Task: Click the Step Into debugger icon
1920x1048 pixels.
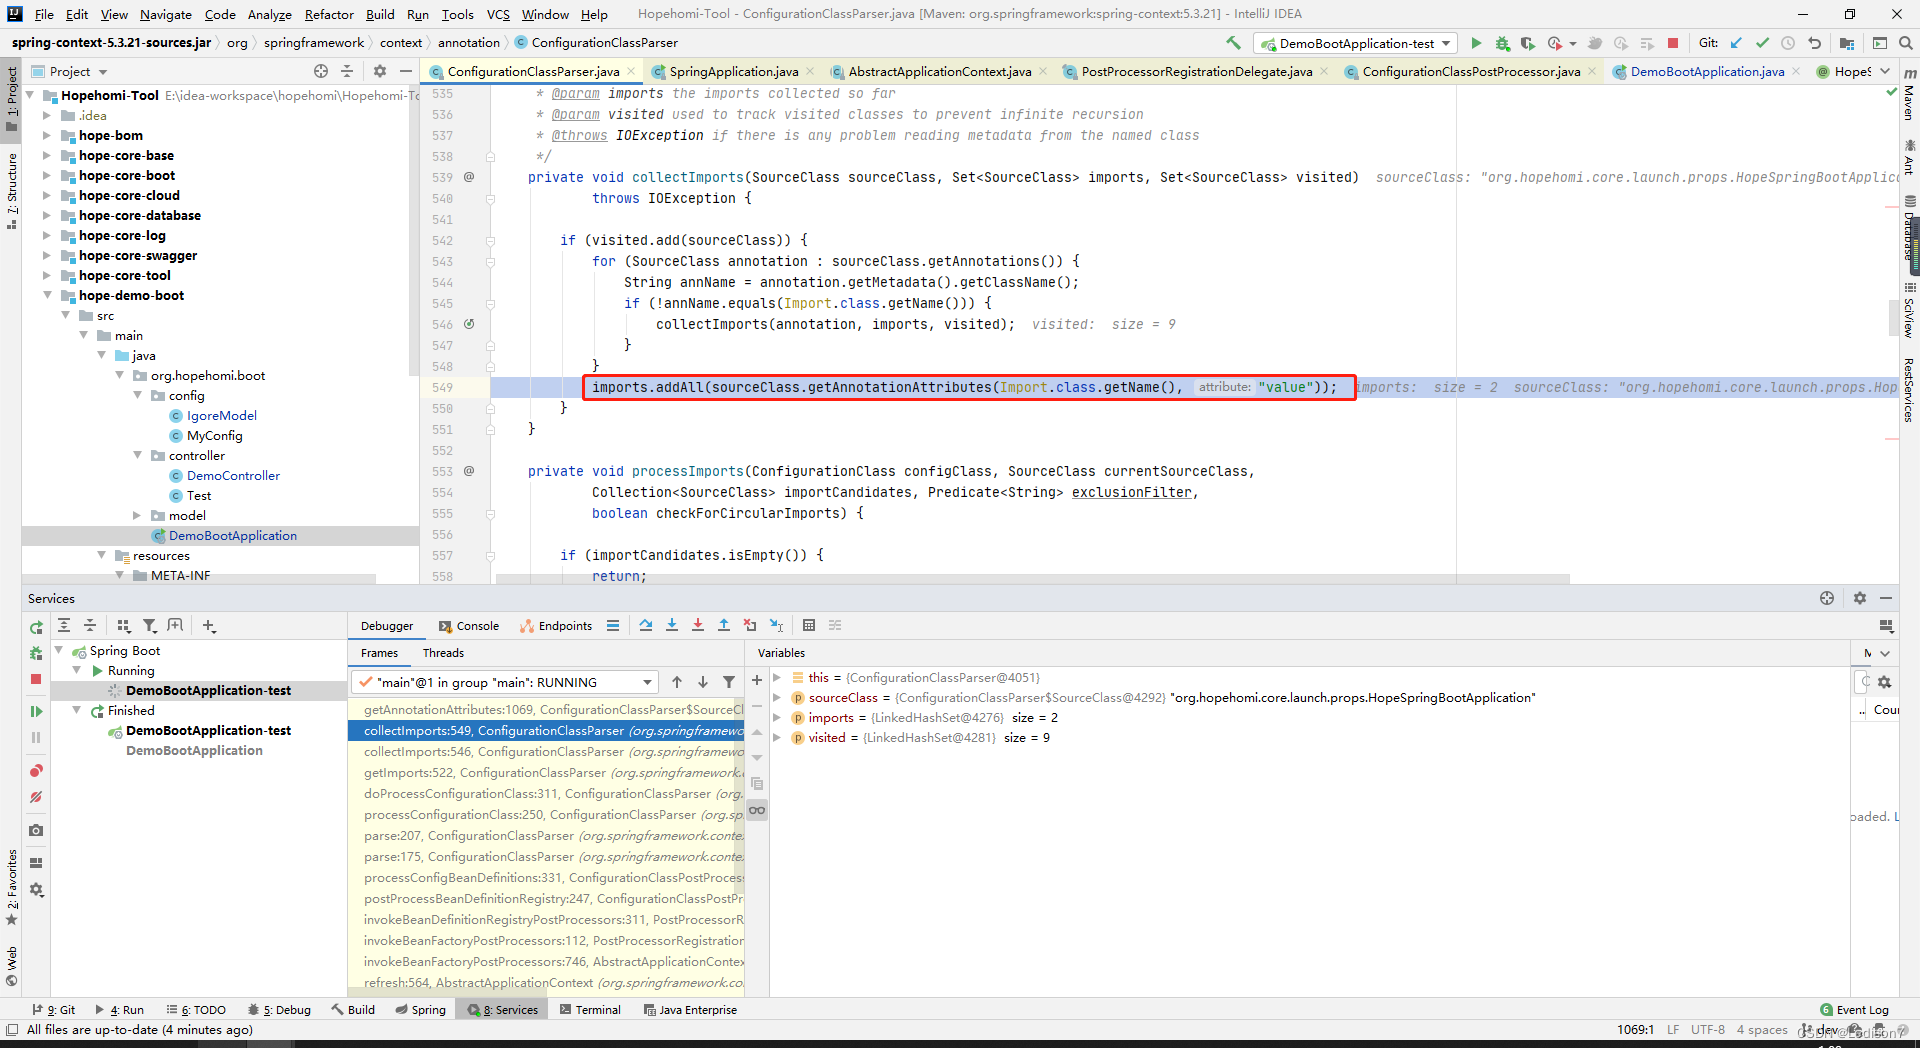Action: (x=672, y=626)
